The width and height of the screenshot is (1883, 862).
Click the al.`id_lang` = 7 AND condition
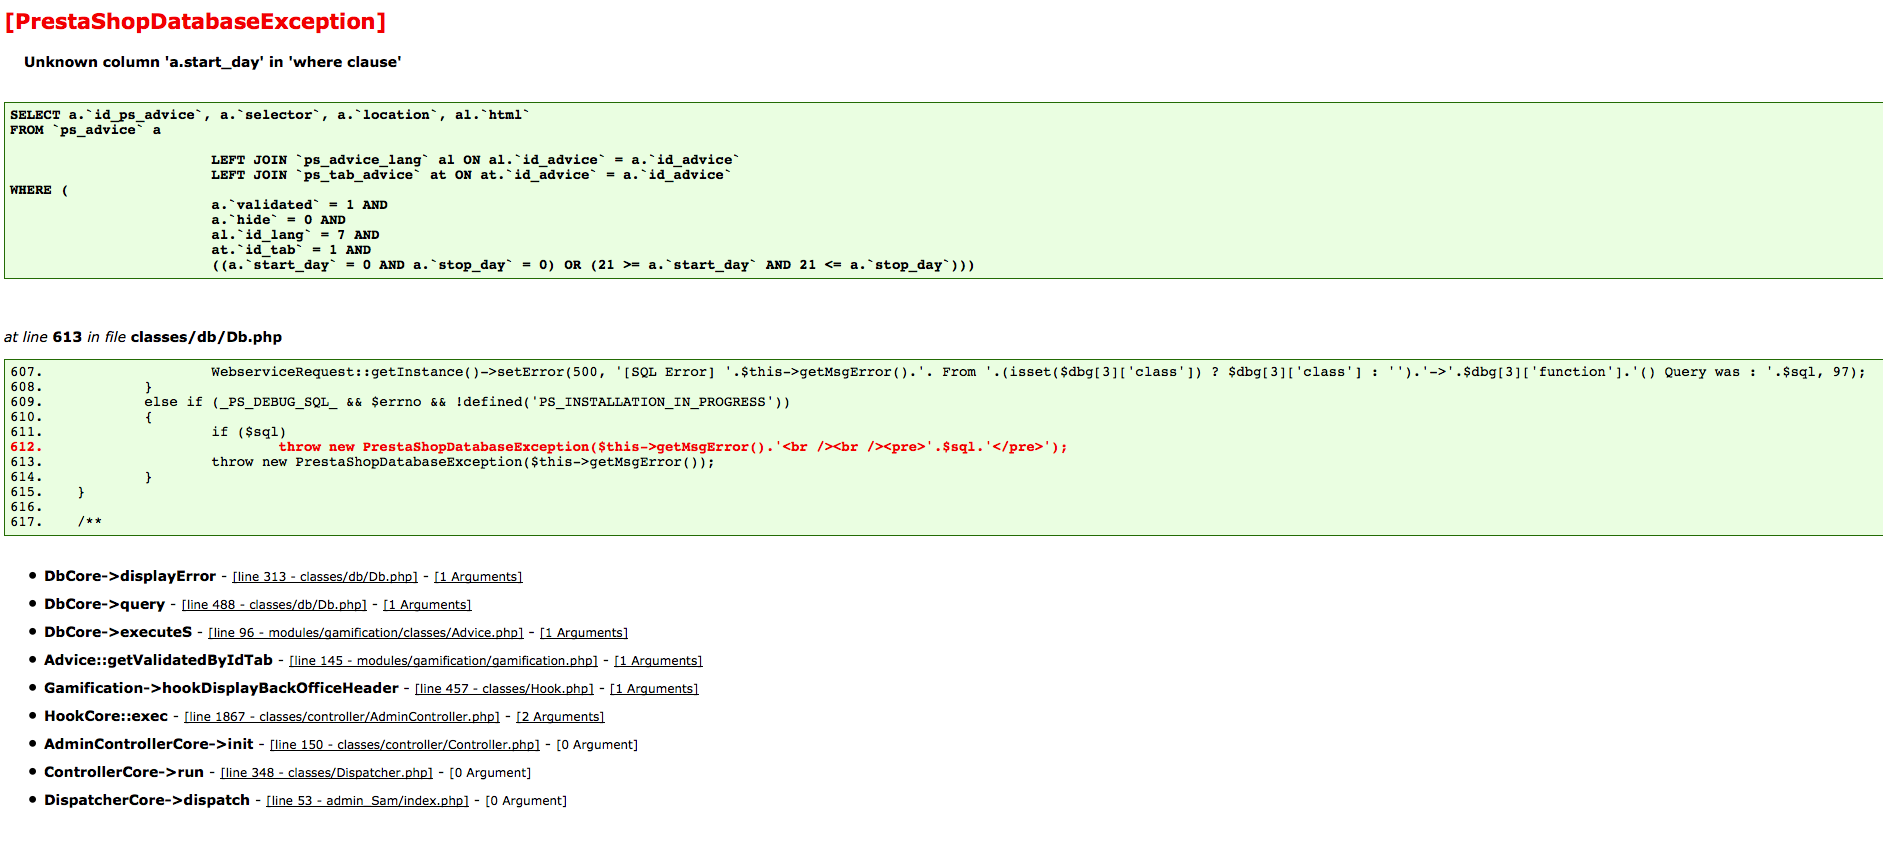click(x=295, y=235)
